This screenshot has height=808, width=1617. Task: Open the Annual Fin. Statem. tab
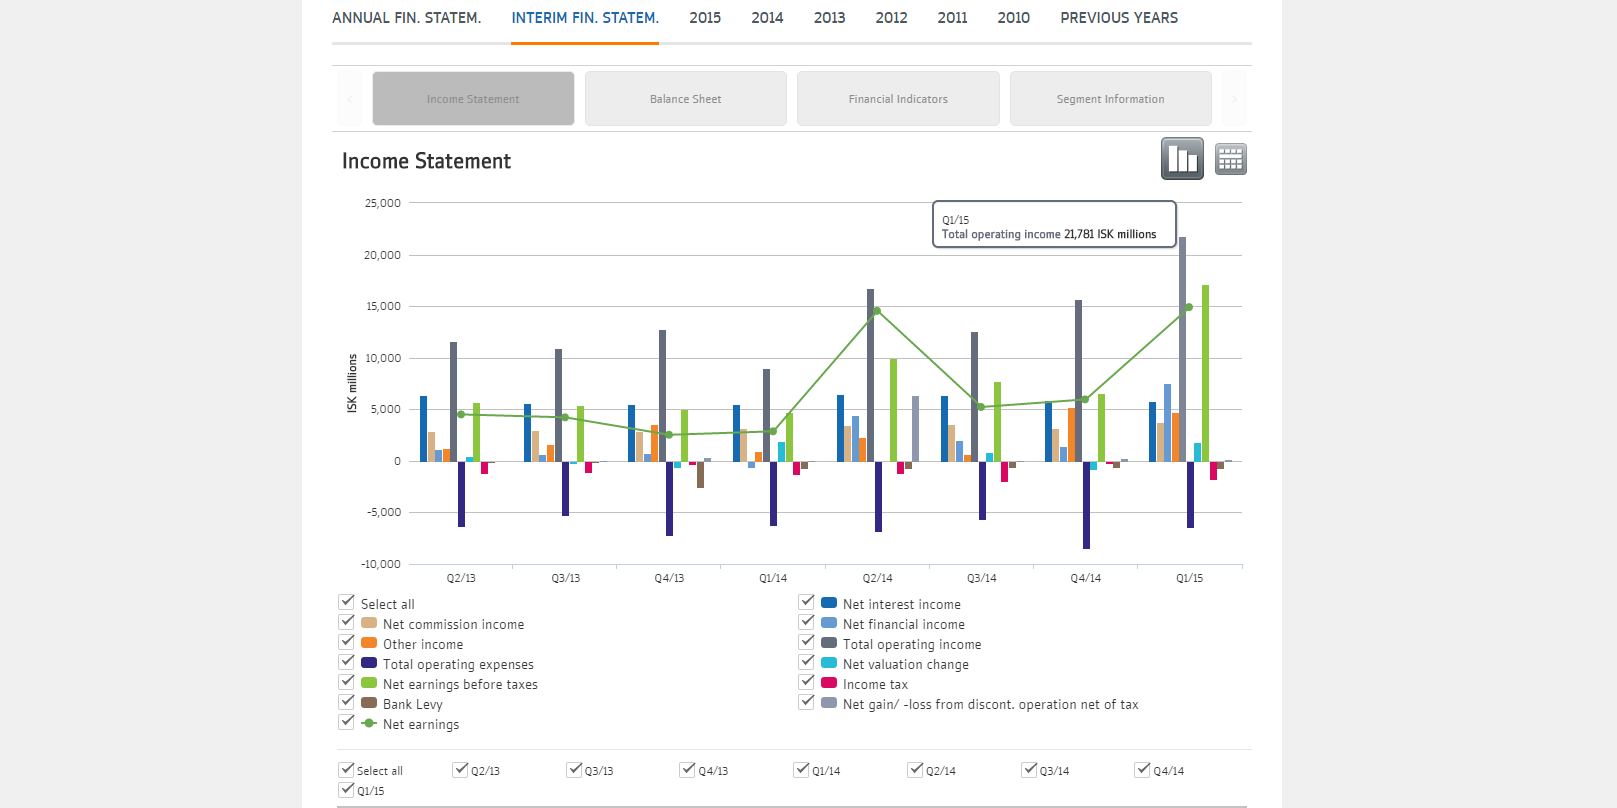406,18
